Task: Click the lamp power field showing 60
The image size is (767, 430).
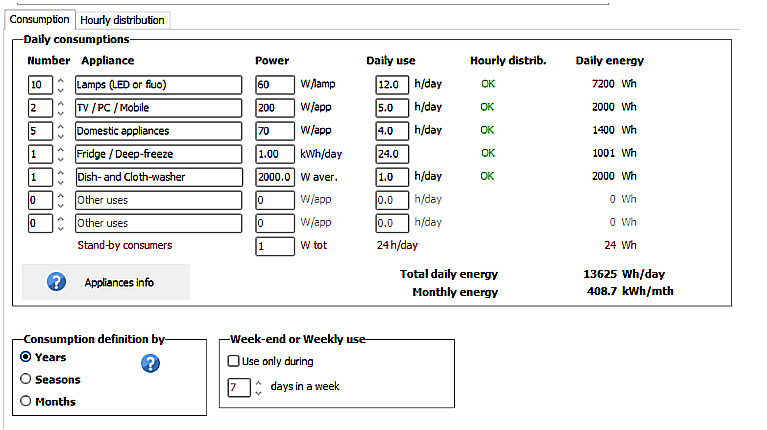Action: [275, 85]
